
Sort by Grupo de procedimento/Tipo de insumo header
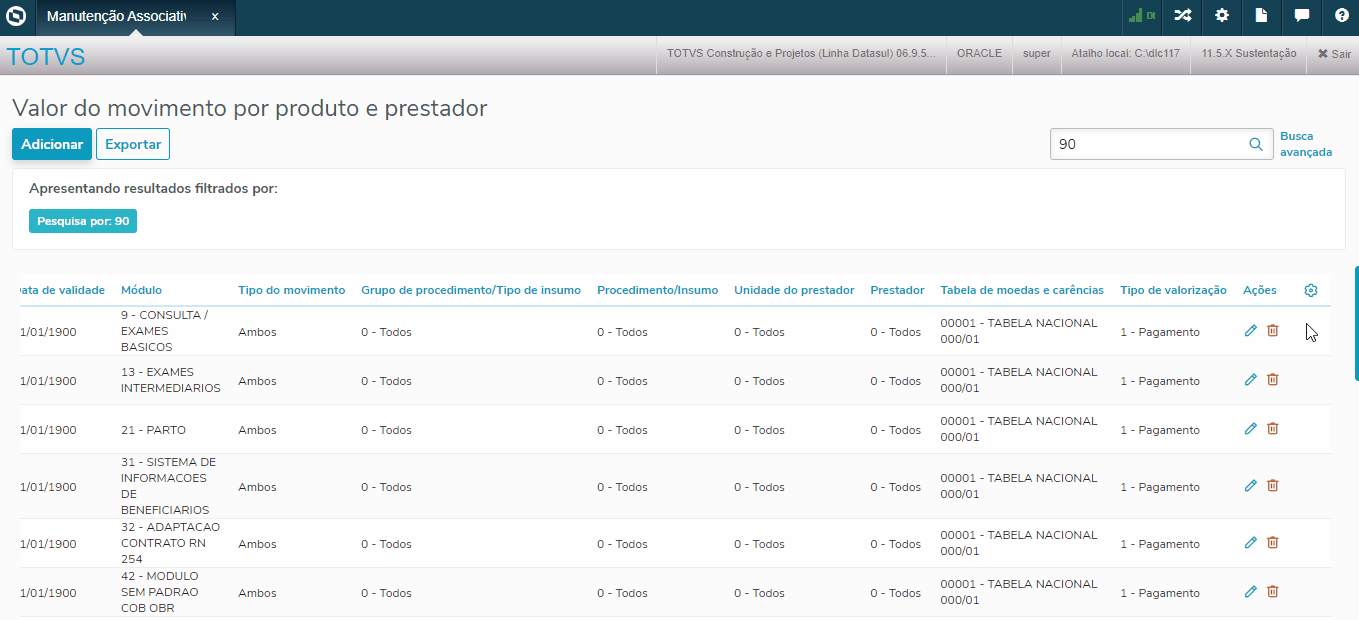(x=471, y=290)
